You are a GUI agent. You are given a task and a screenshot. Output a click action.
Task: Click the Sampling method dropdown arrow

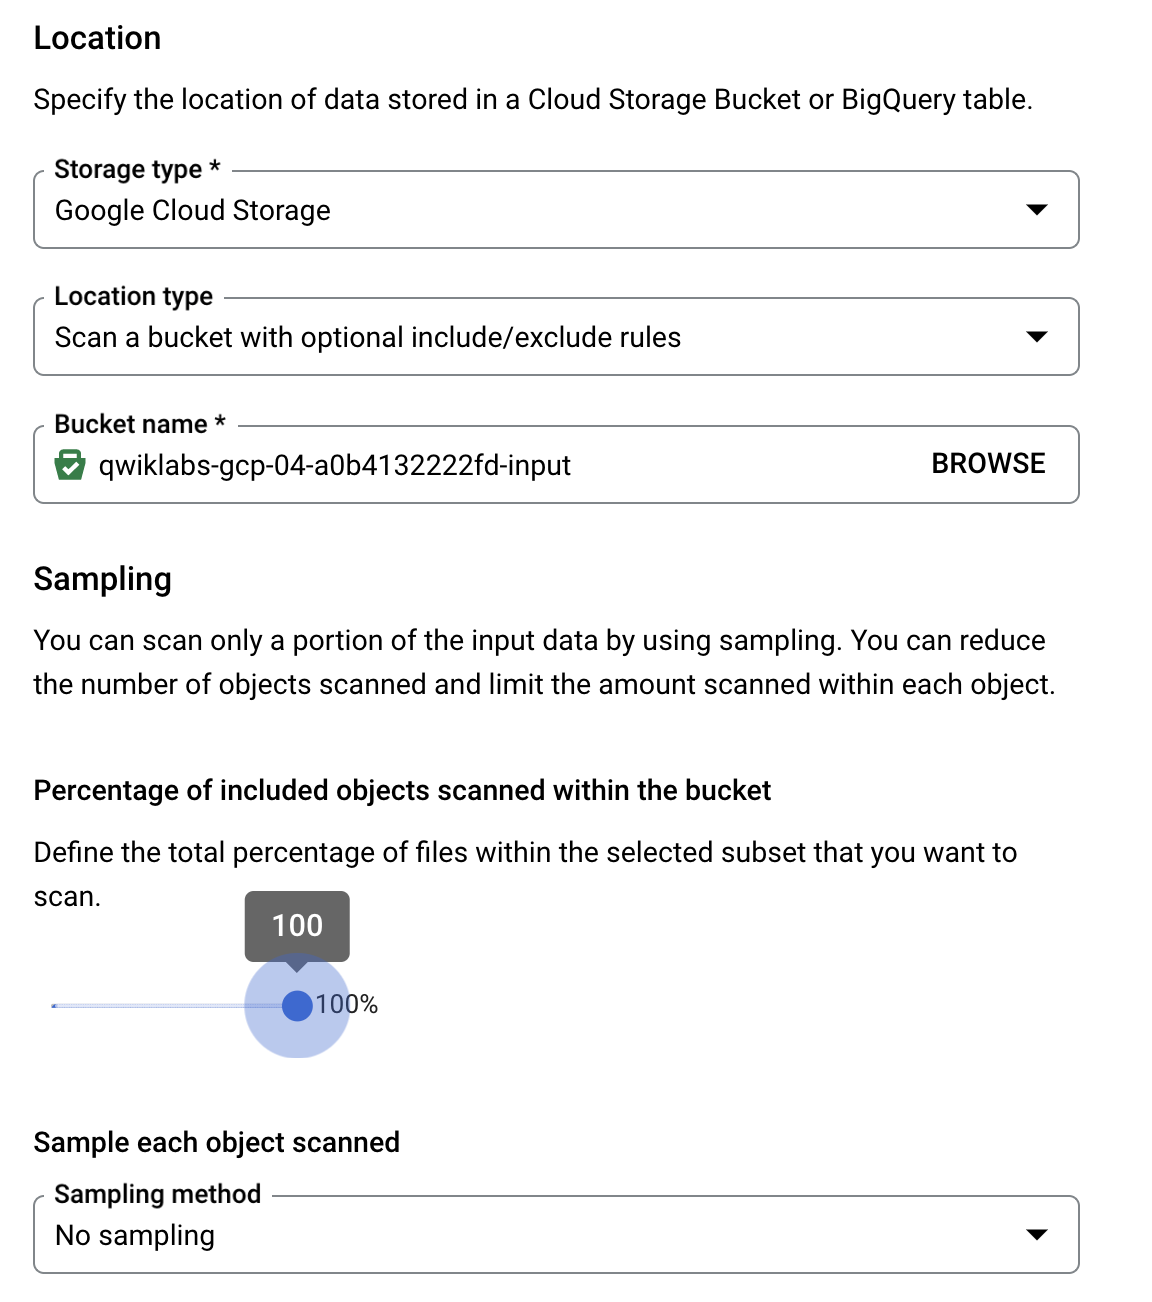[x=1038, y=1235]
